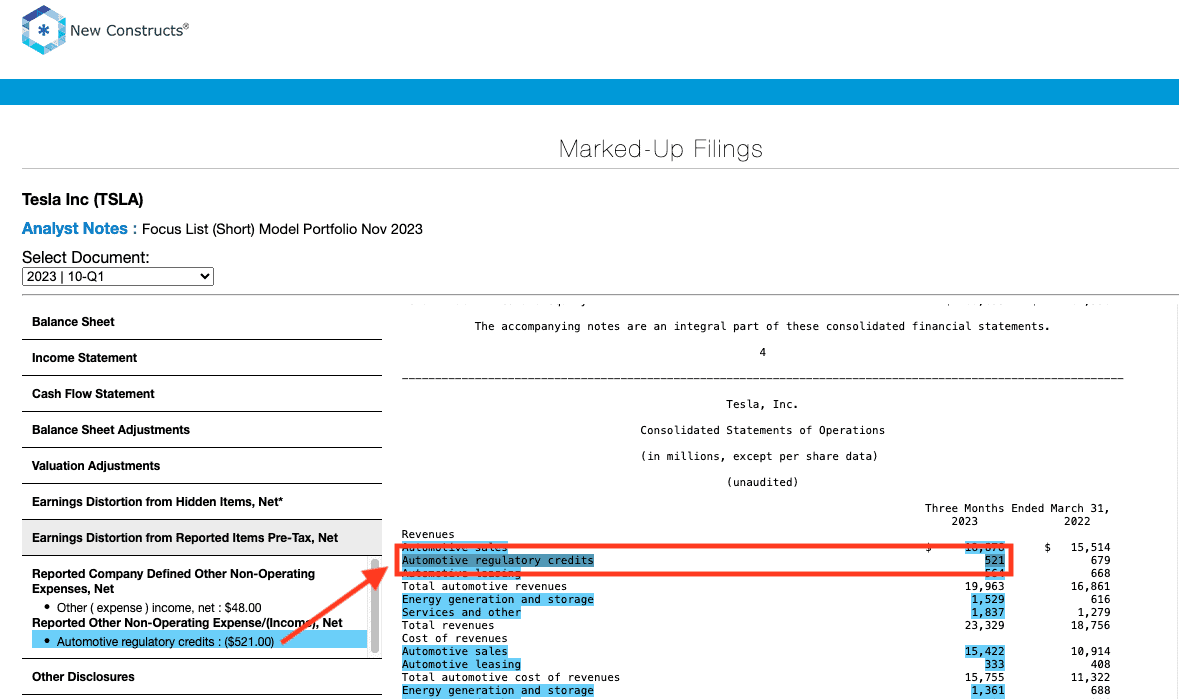Click the highlighted 1,837 value
The height and width of the screenshot is (699, 1179).
click(x=987, y=612)
